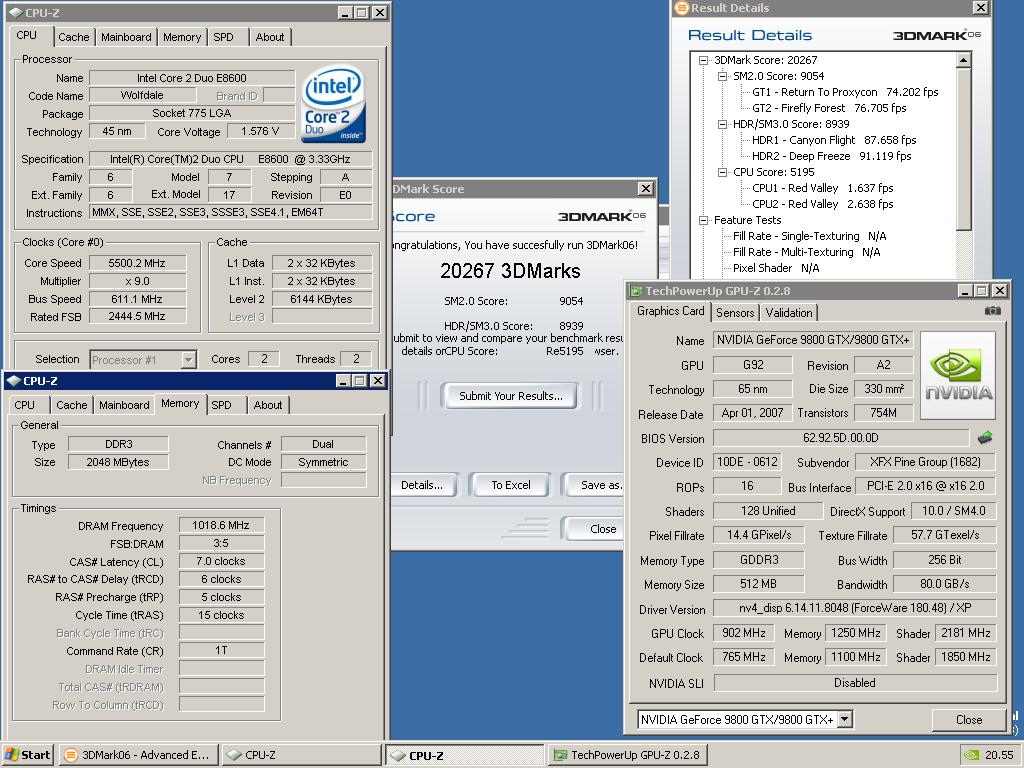1024x768 pixels.
Task: Open the NVIDIA icon in the system tray
Action: [x=972, y=755]
